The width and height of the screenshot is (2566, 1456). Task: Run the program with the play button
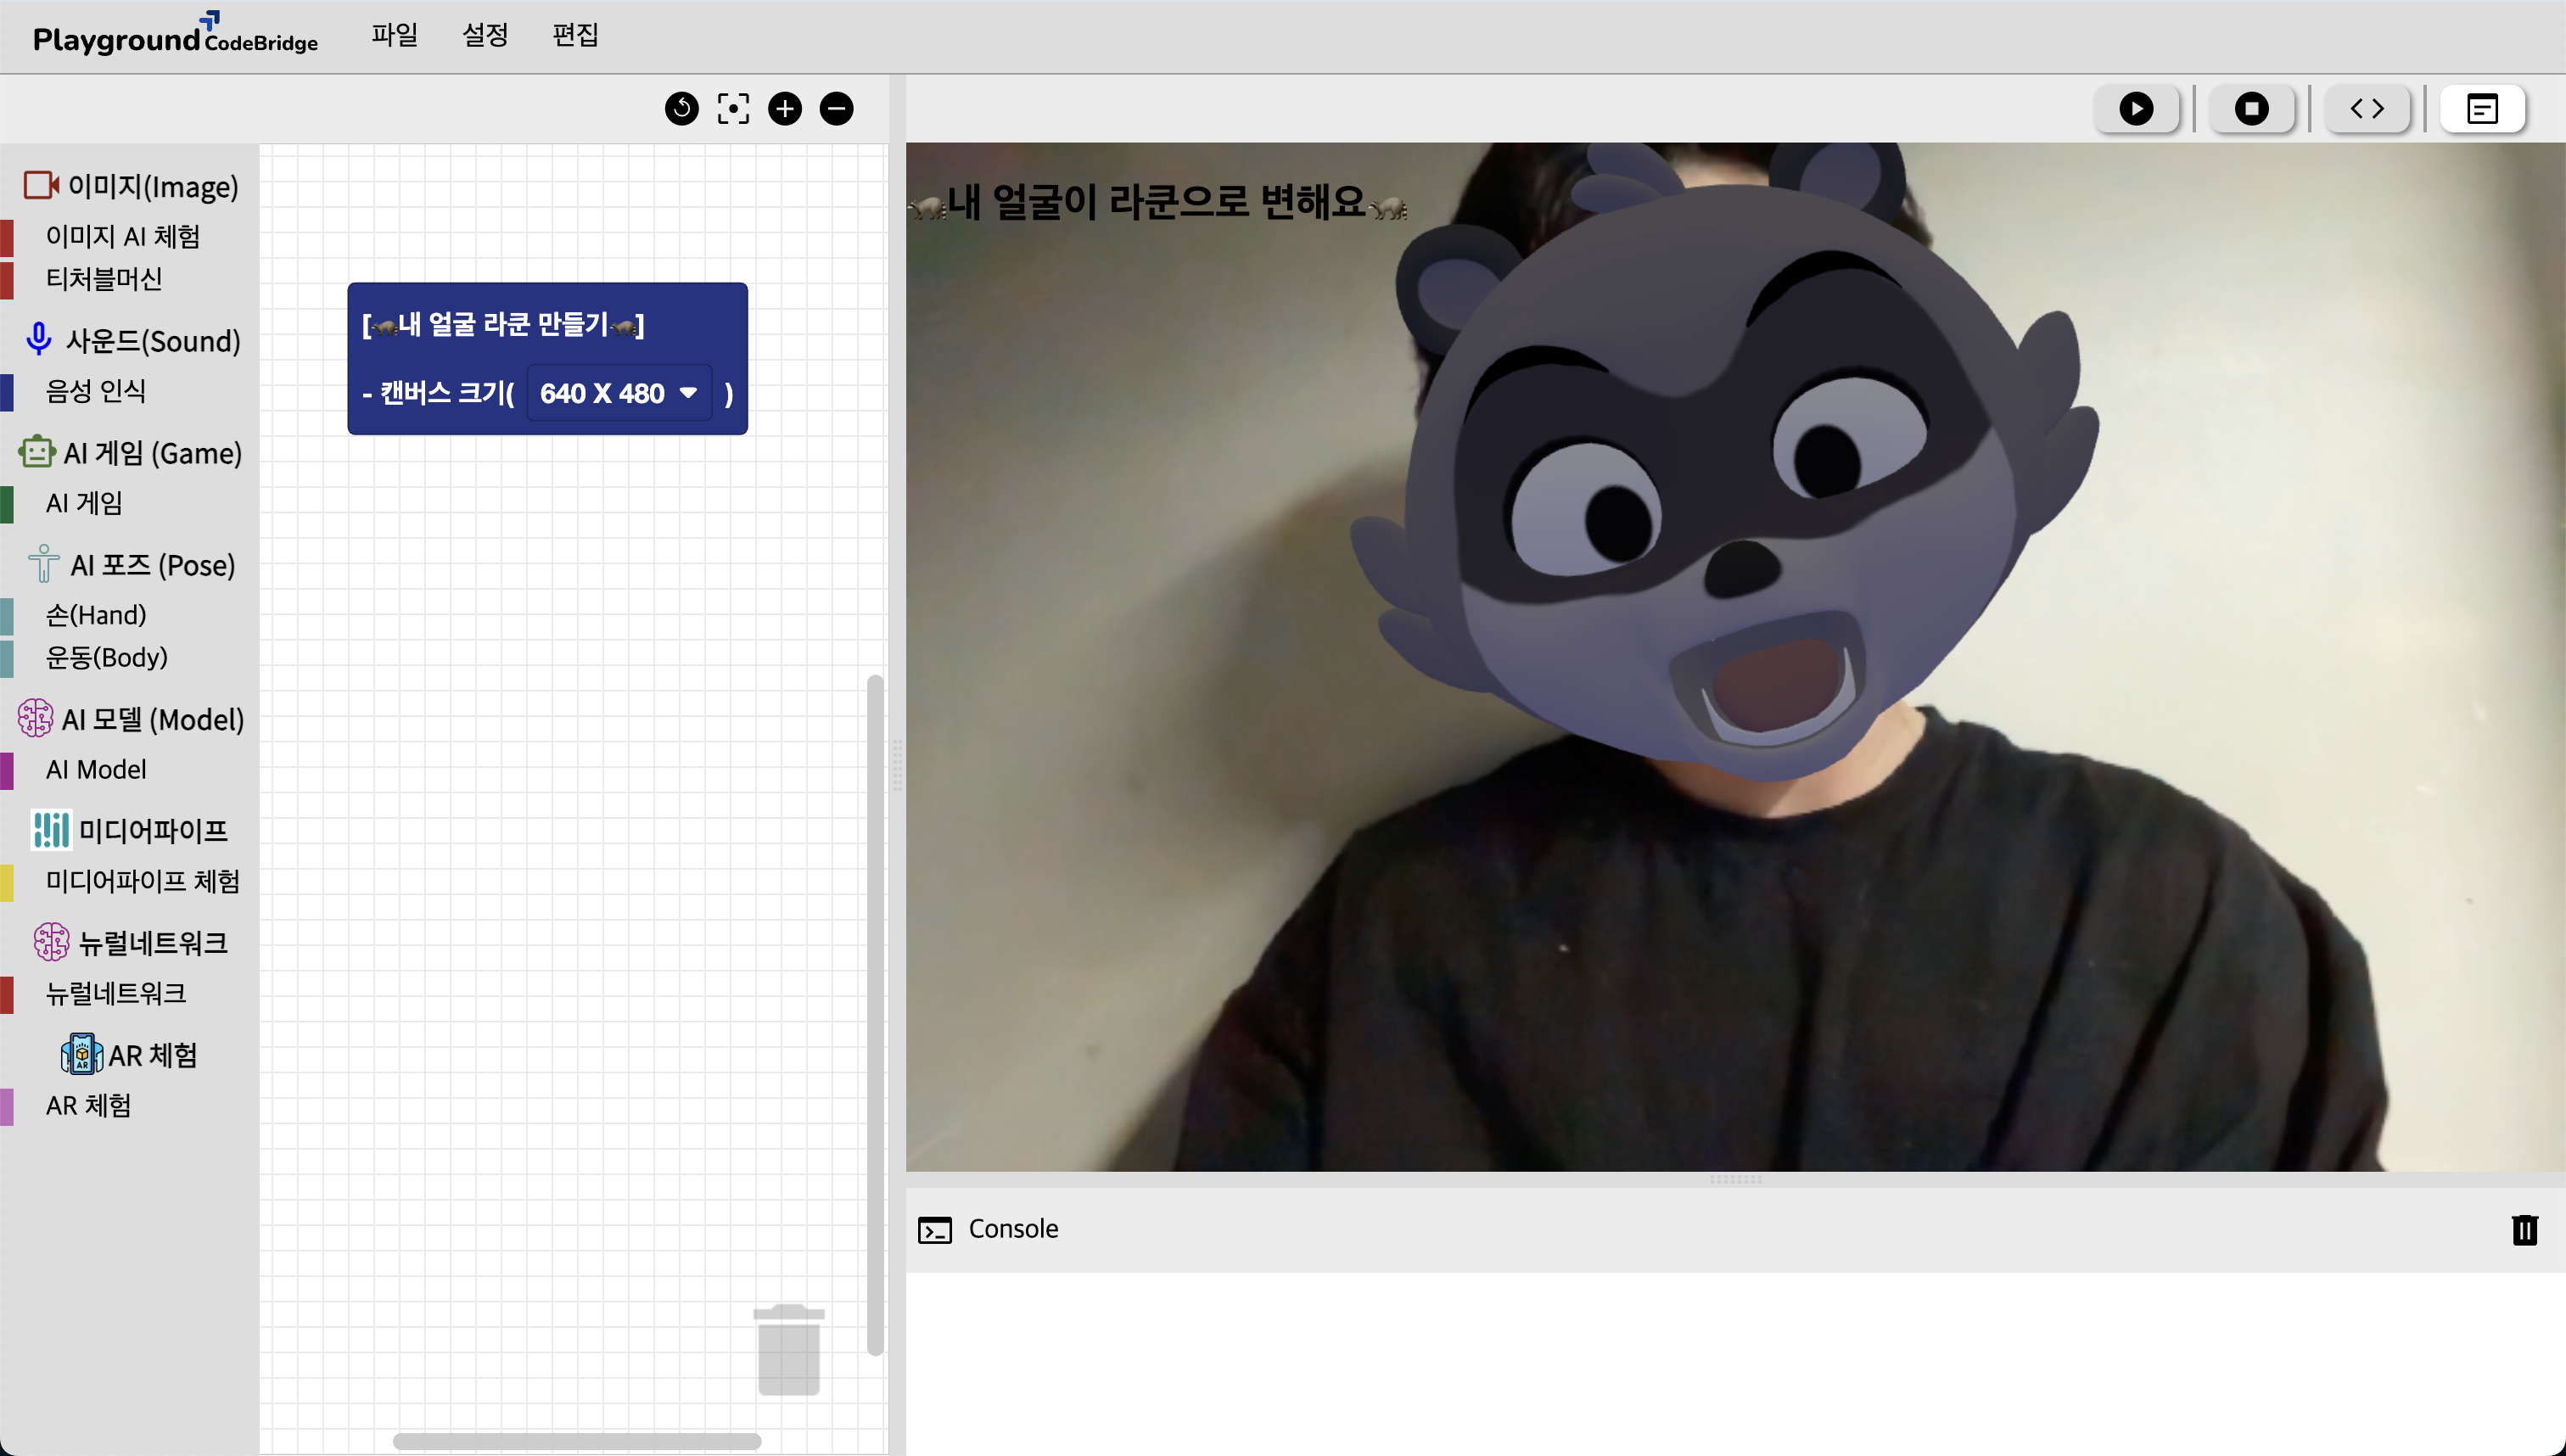[x=2136, y=108]
